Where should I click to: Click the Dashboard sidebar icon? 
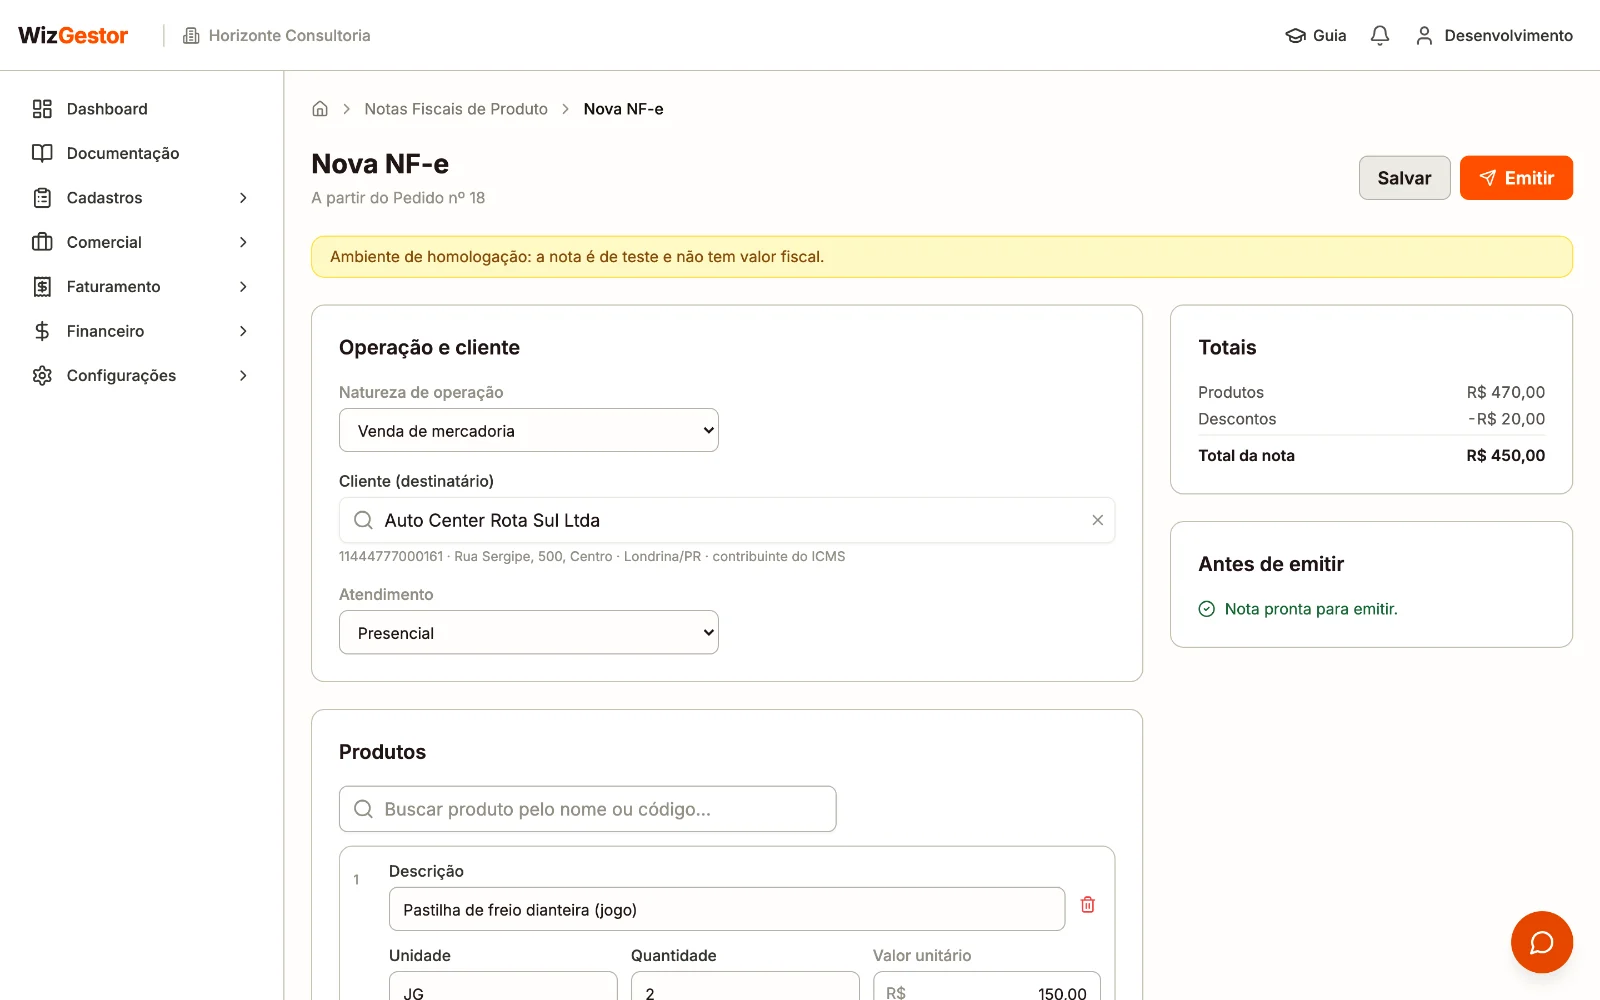click(42, 109)
